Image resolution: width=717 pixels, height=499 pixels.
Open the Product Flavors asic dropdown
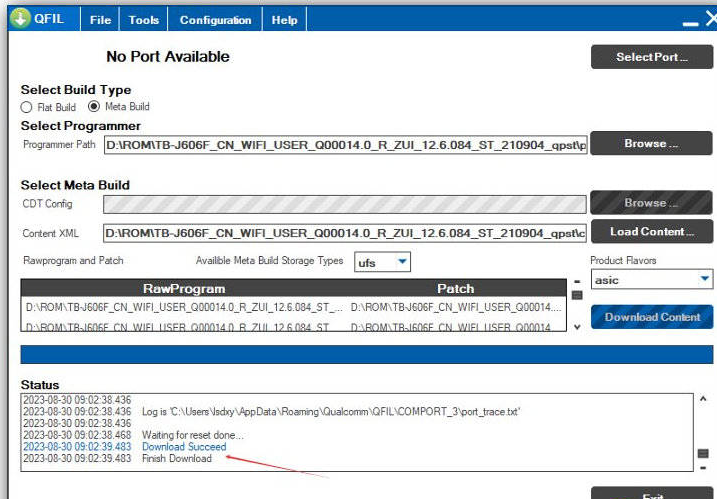[652, 279]
